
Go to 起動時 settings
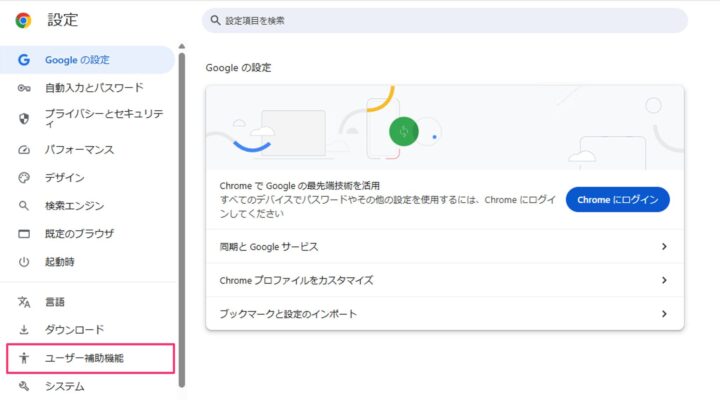tap(87, 262)
